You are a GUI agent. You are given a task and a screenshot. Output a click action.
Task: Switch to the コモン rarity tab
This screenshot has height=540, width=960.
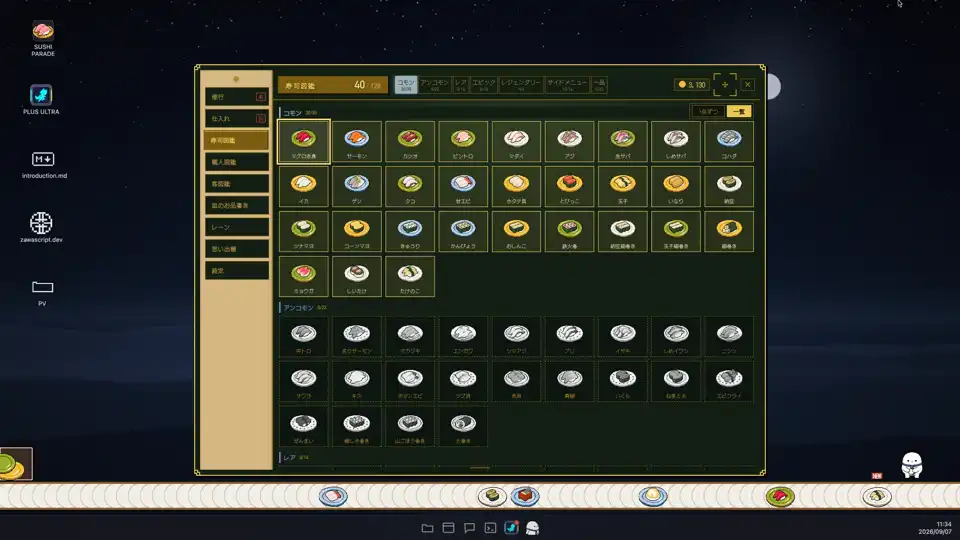406,84
